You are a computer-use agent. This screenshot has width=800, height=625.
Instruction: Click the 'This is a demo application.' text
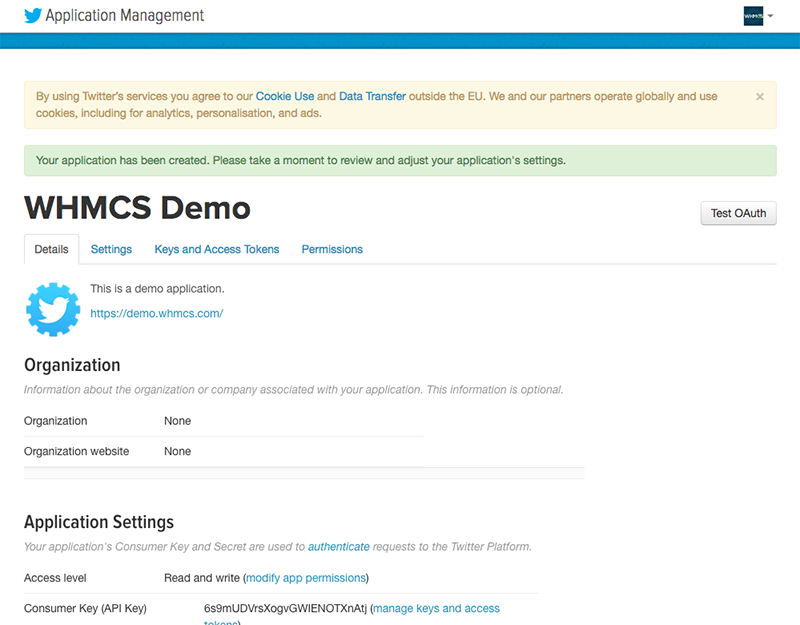click(x=157, y=288)
